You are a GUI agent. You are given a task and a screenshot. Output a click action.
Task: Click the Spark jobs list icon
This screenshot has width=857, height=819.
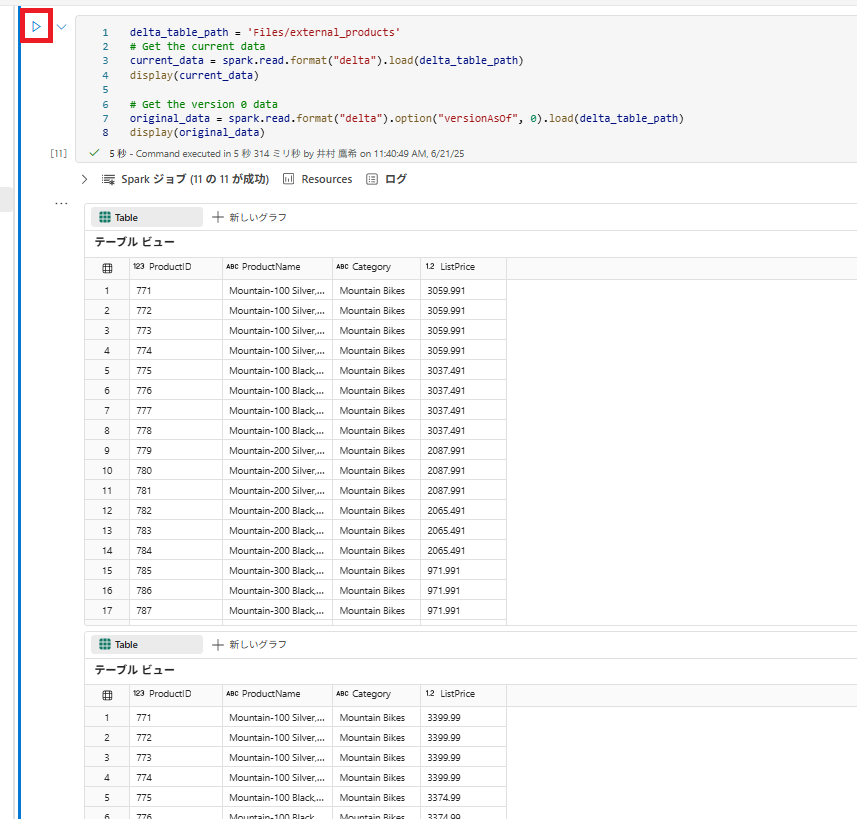point(108,179)
